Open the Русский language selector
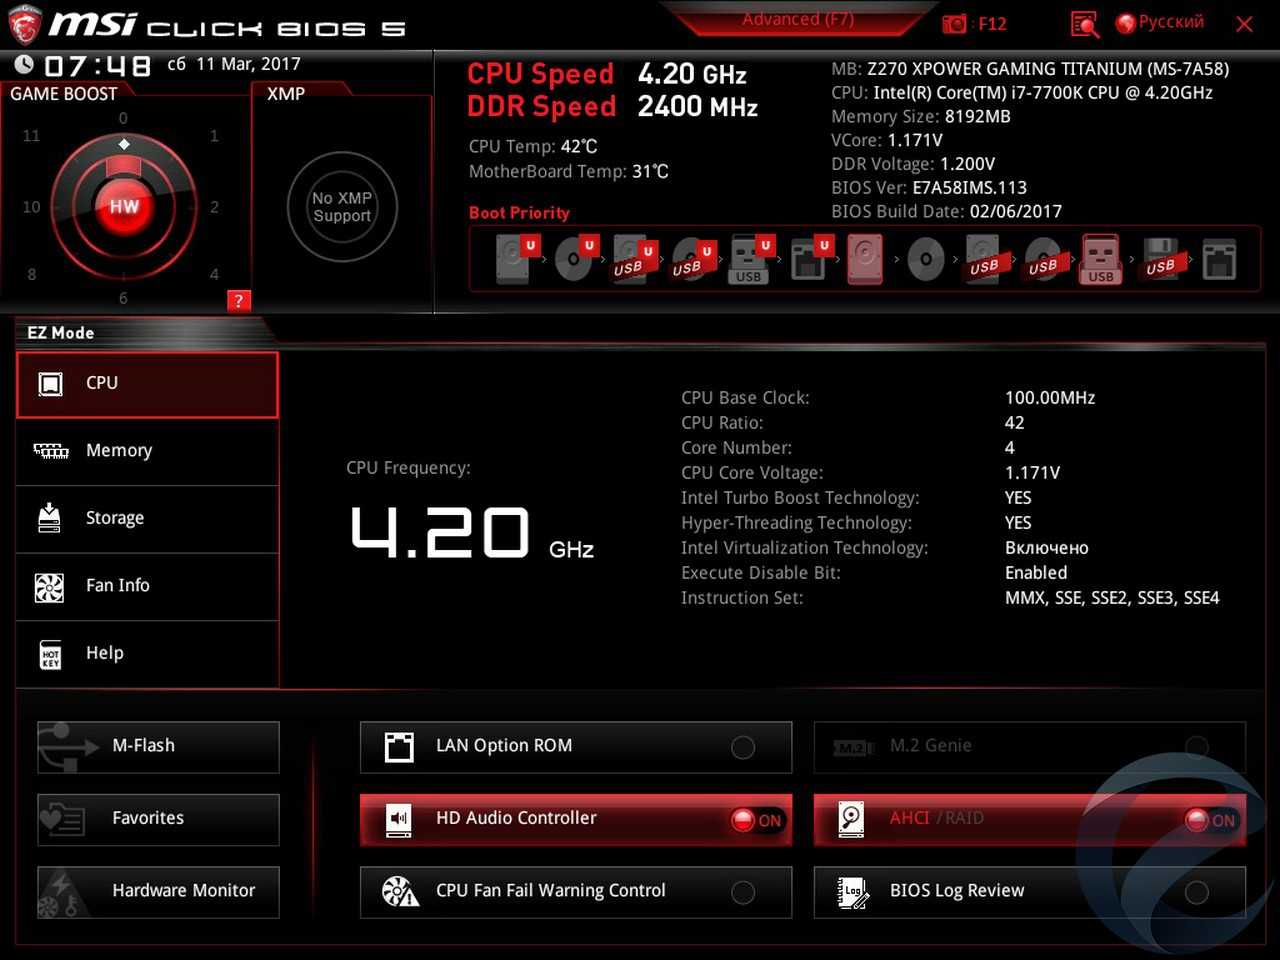 point(1160,22)
